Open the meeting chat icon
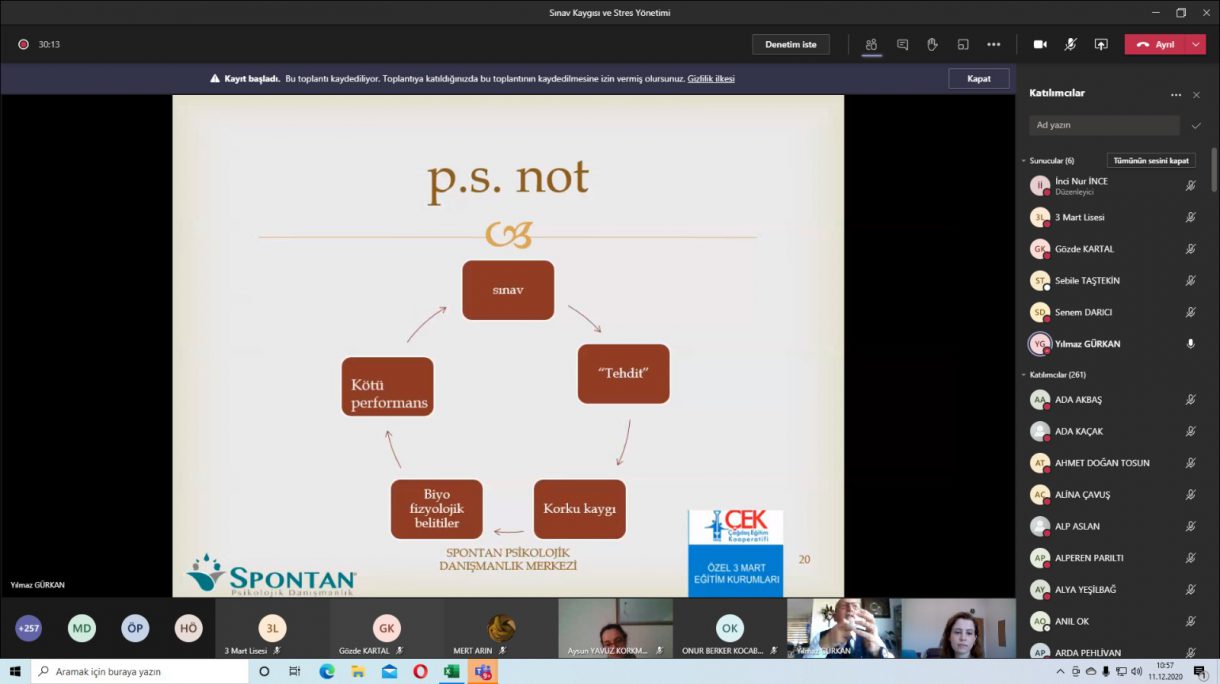 tap(902, 44)
